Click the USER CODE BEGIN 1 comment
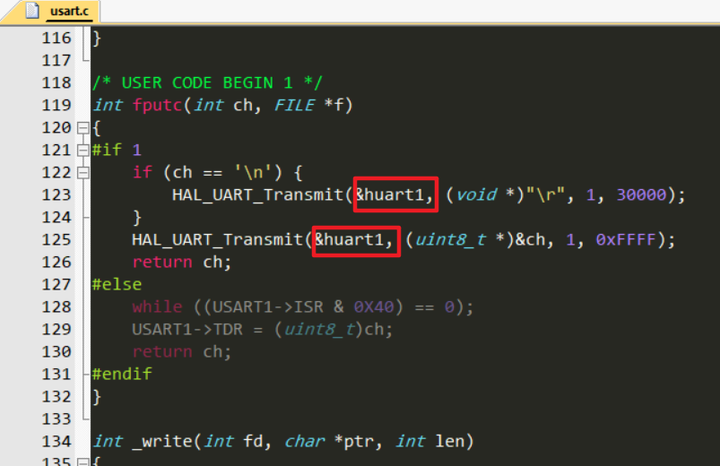The image size is (720, 466). tap(208, 83)
